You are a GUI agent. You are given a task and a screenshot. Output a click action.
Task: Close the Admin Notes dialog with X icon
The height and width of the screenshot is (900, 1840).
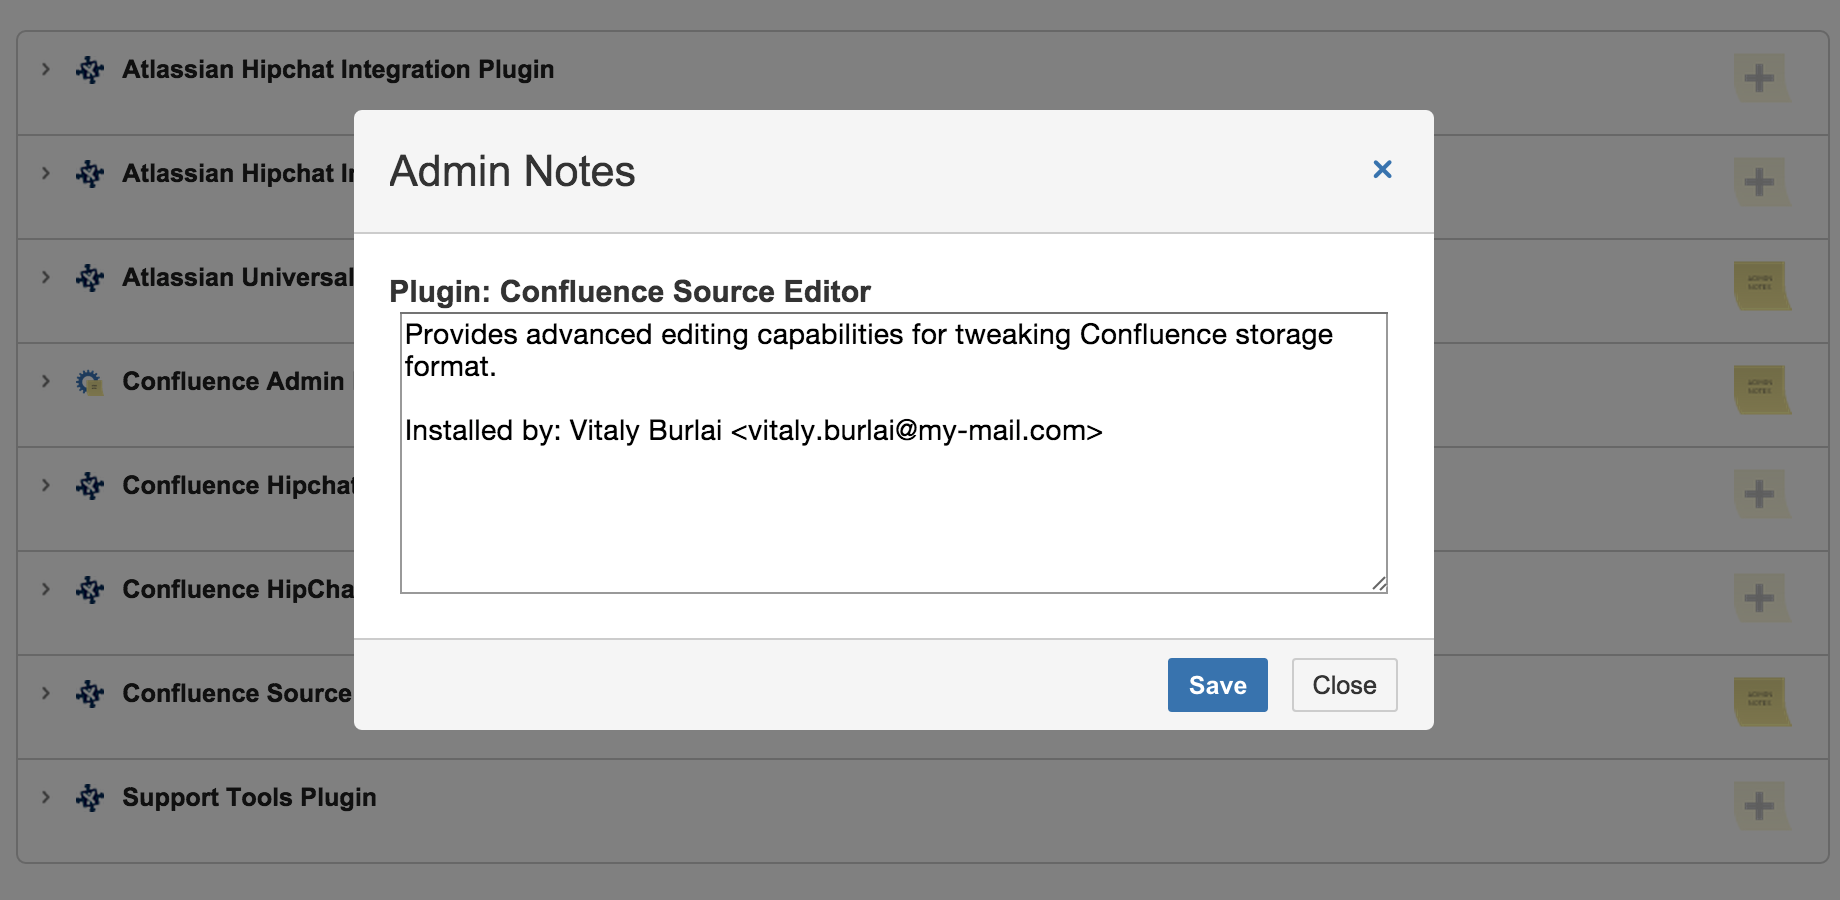tap(1382, 170)
